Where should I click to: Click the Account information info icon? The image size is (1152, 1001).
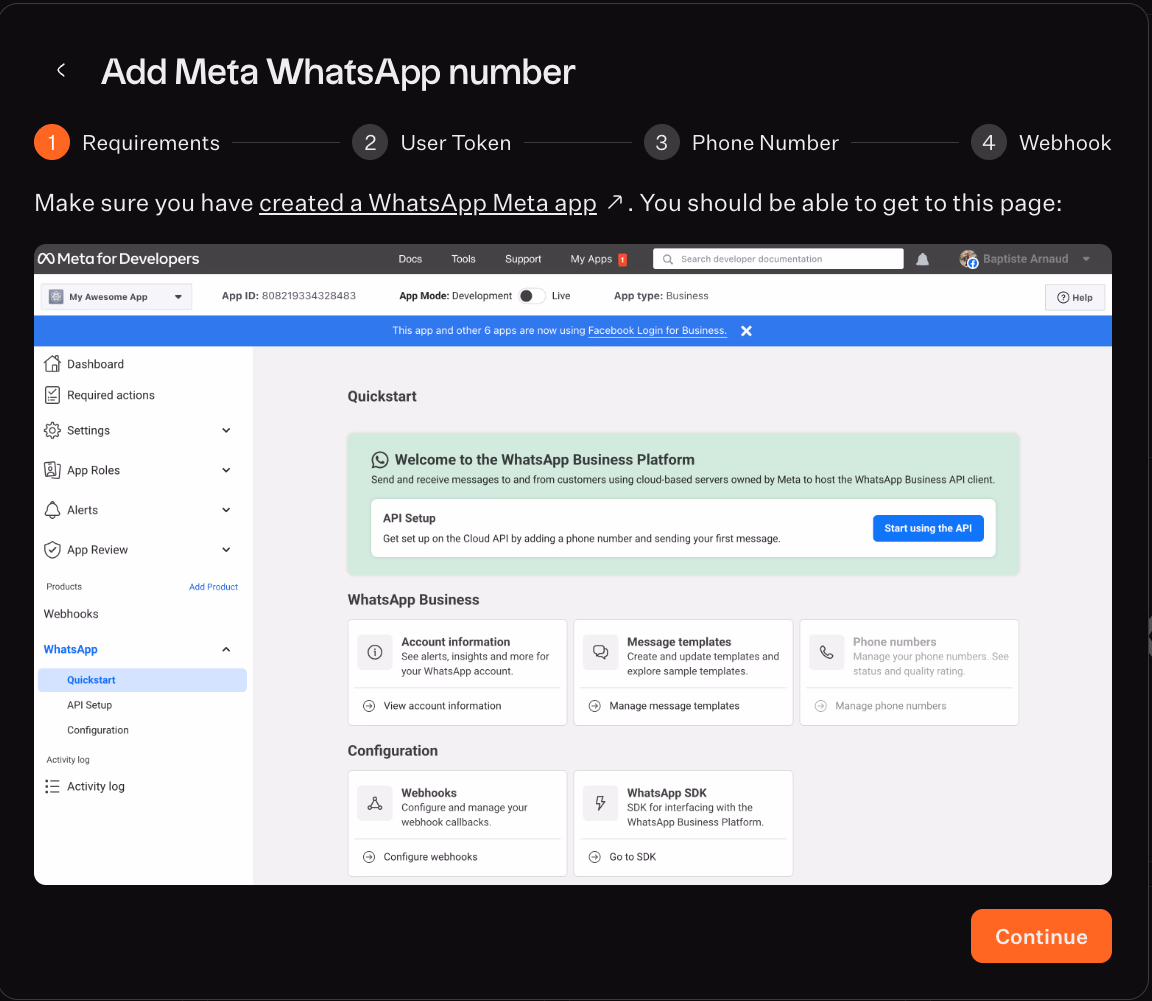click(x=375, y=652)
